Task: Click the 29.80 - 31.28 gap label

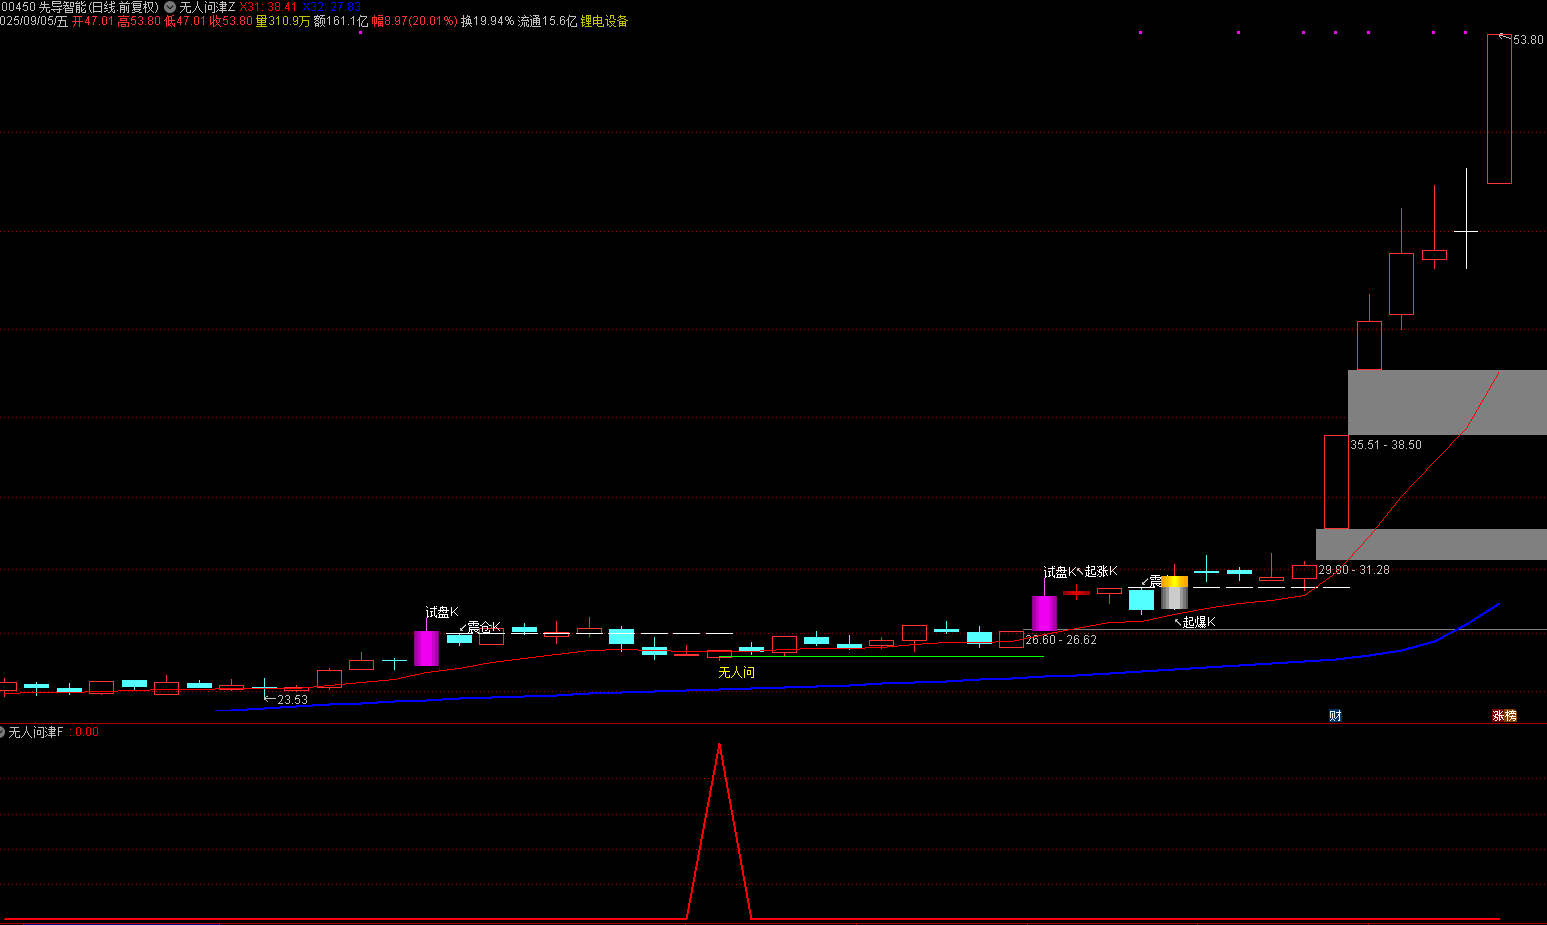Action: pyautogui.click(x=1354, y=570)
